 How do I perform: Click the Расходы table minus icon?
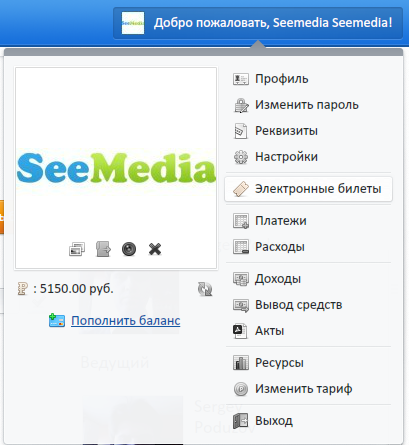coord(241,247)
